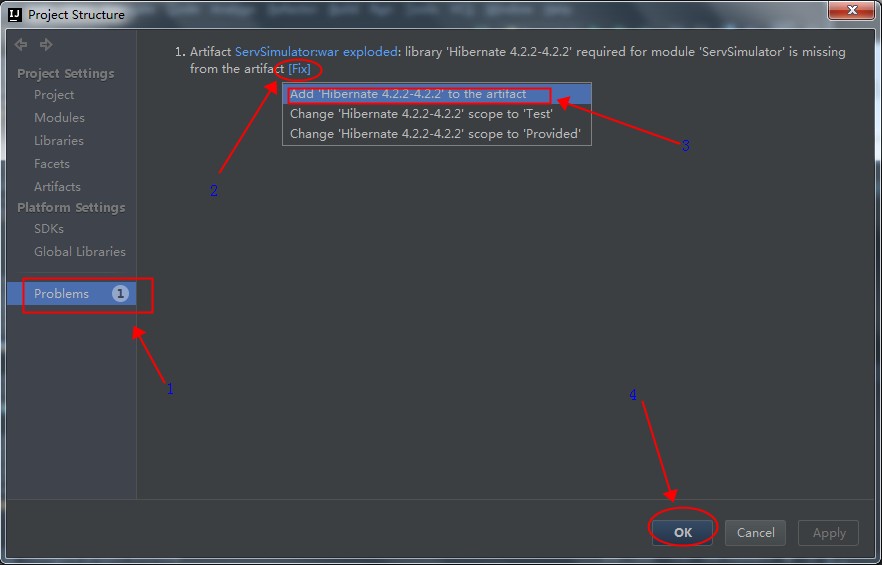Click the problem description text about missing library

[x=518, y=60]
